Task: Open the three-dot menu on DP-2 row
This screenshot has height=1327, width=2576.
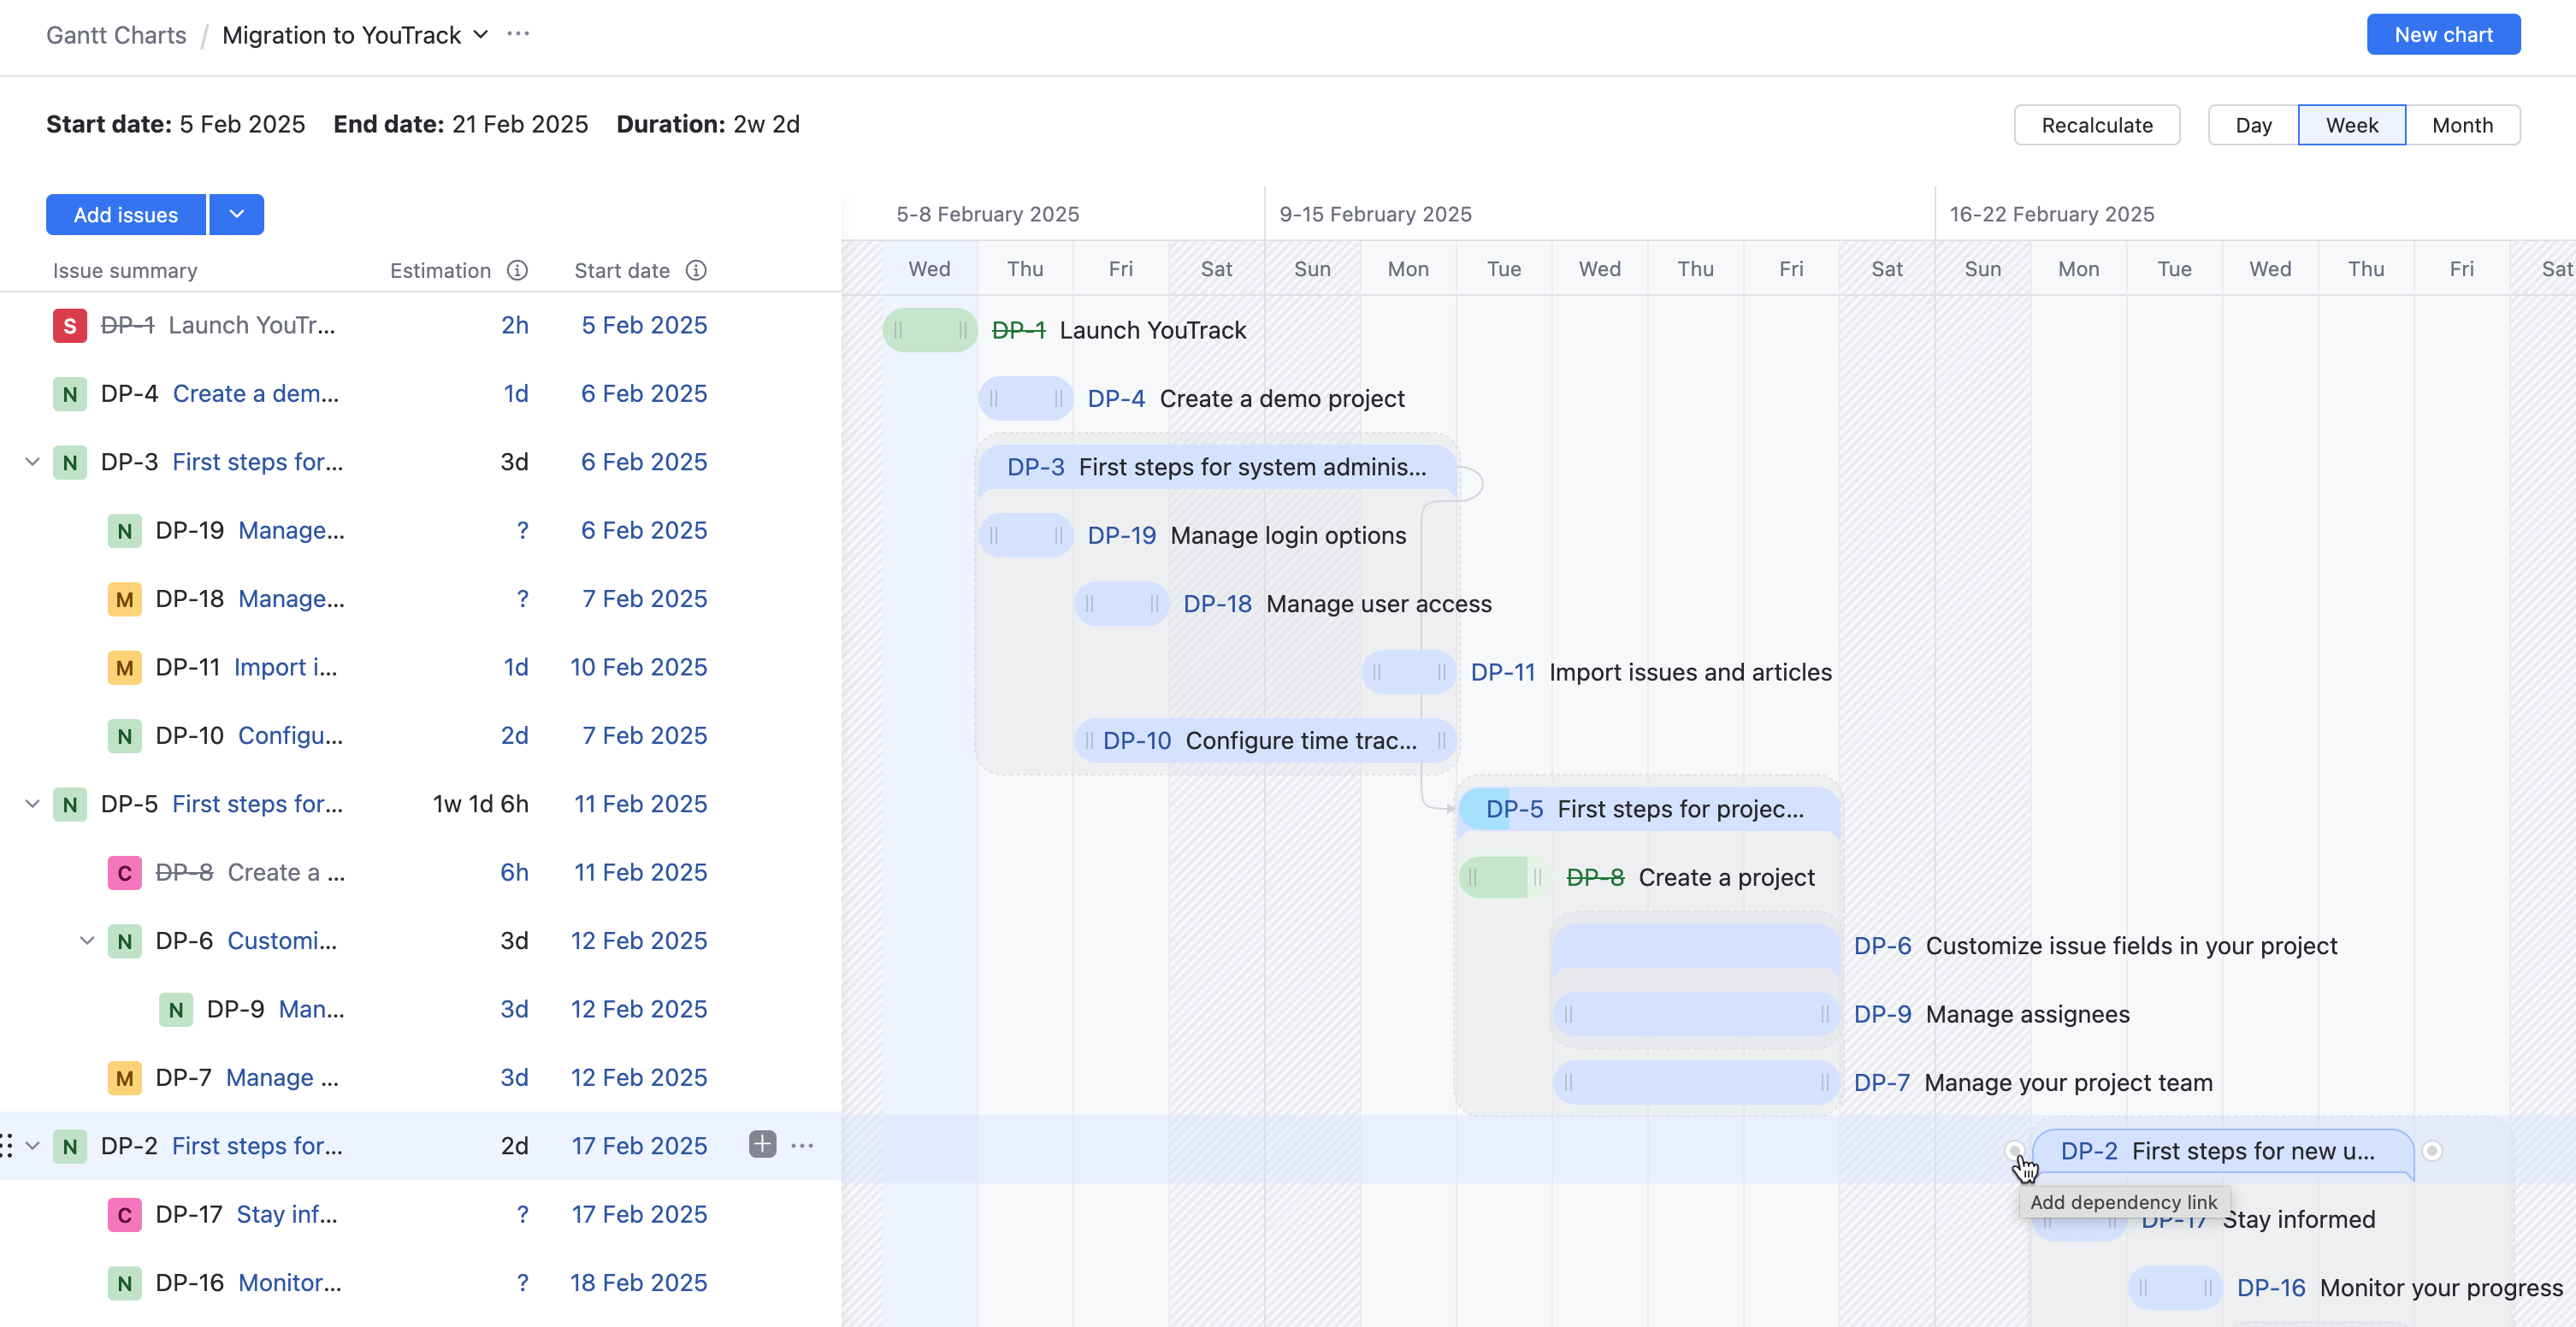Action: coord(802,1145)
